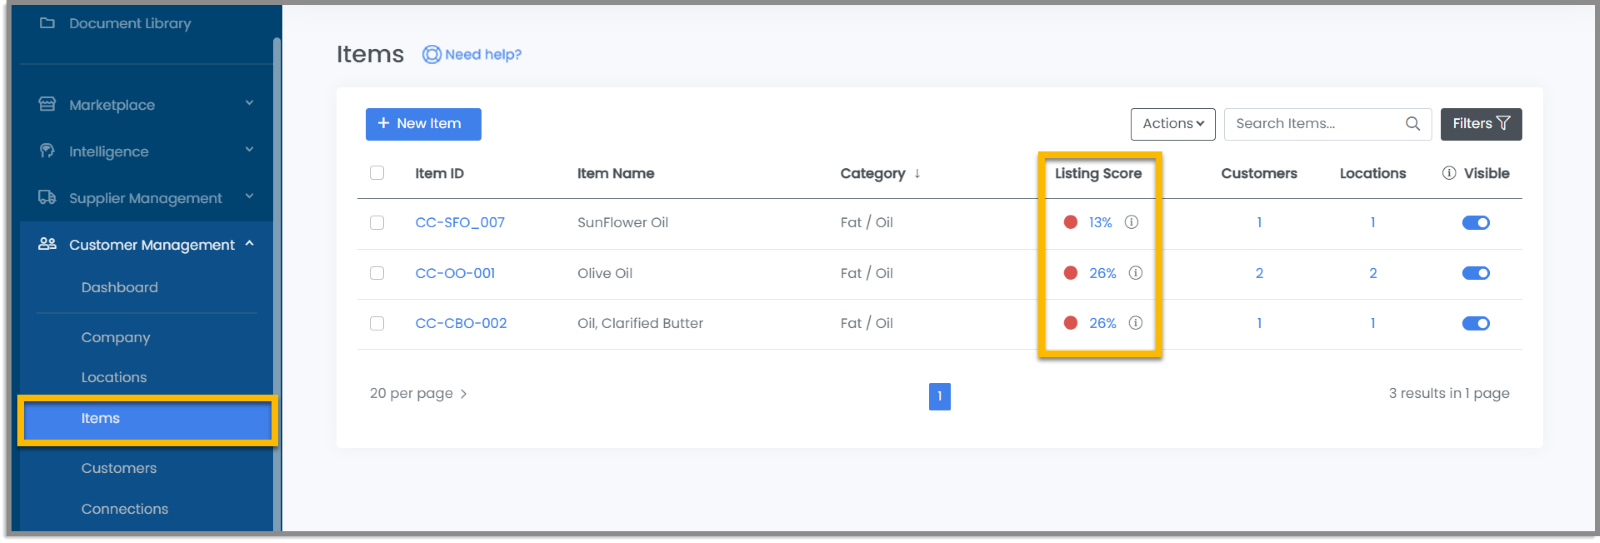Click the Marketplace store icon in sidebar
This screenshot has width=1600, height=543.
pyautogui.click(x=47, y=104)
